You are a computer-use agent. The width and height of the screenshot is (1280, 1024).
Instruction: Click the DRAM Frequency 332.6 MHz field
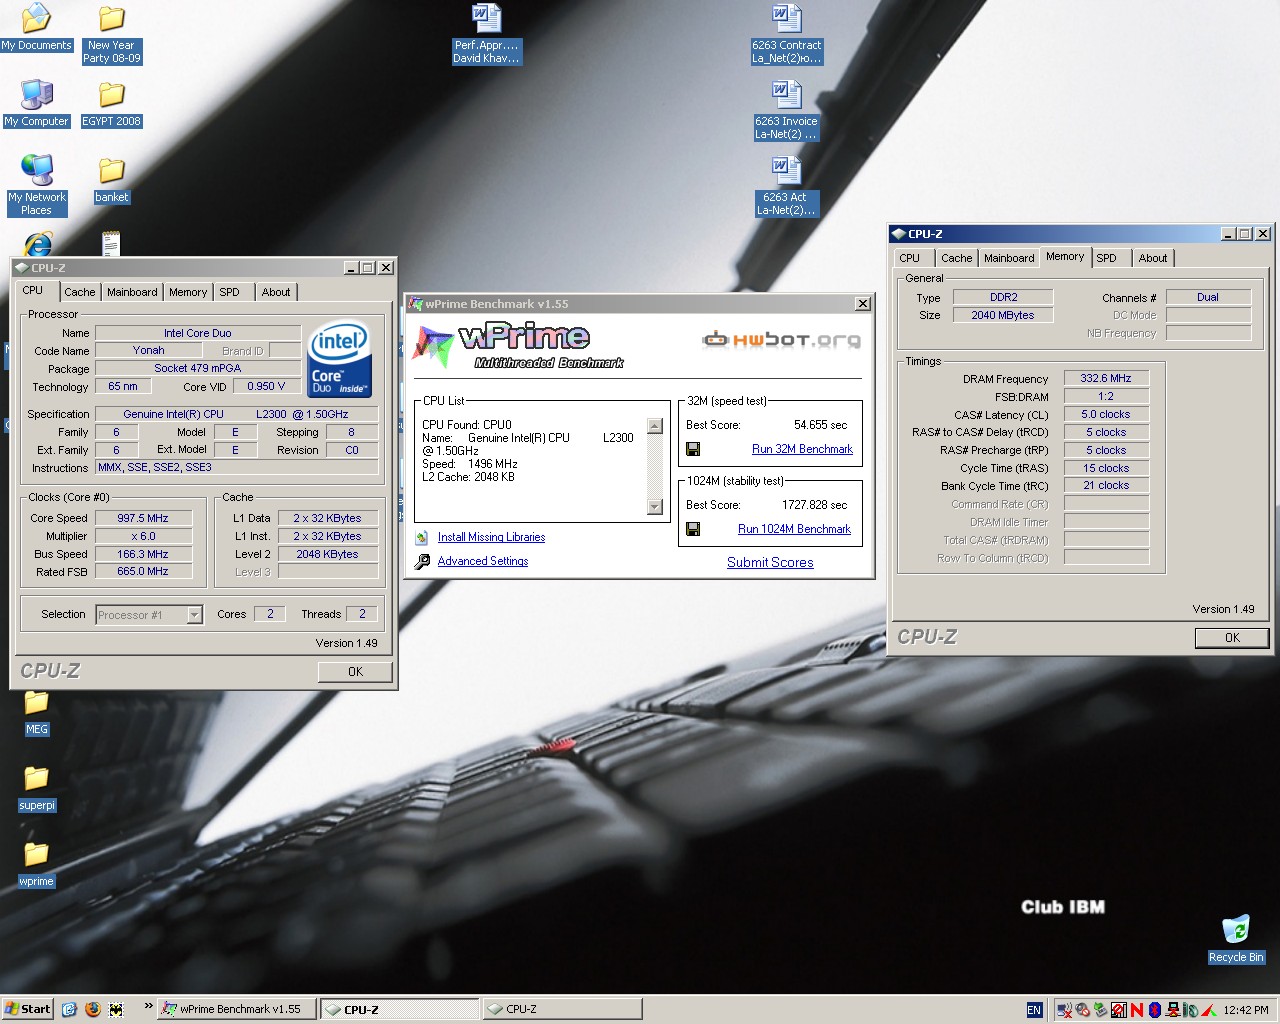click(x=1106, y=379)
